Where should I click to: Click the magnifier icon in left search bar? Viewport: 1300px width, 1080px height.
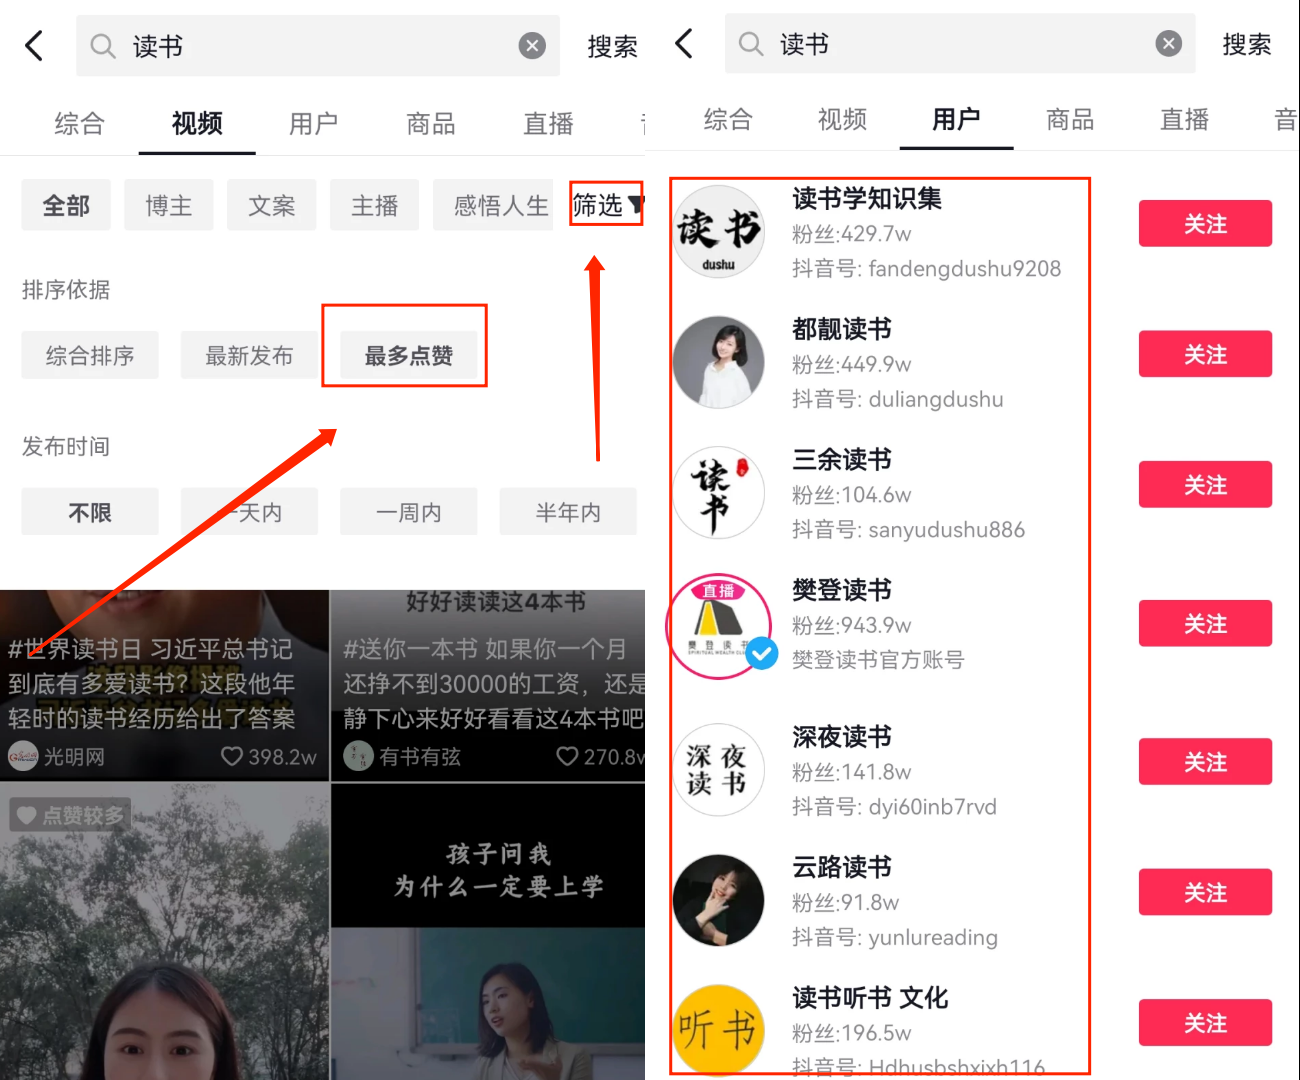(x=103, y=46)
